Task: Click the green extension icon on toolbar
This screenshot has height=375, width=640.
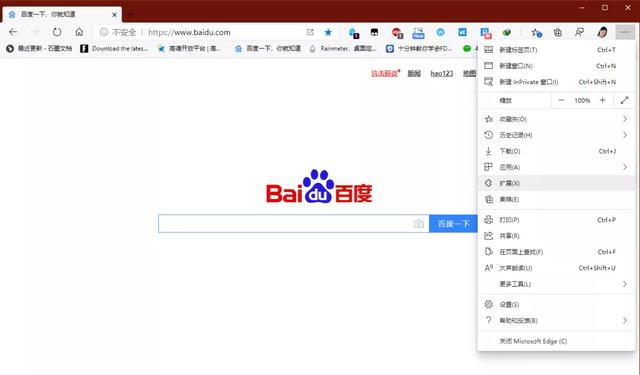Action: [507, 32]
